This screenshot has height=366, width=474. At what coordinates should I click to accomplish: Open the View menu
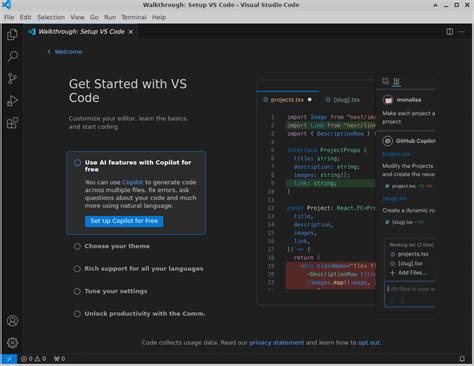click(x=77, y=17)
